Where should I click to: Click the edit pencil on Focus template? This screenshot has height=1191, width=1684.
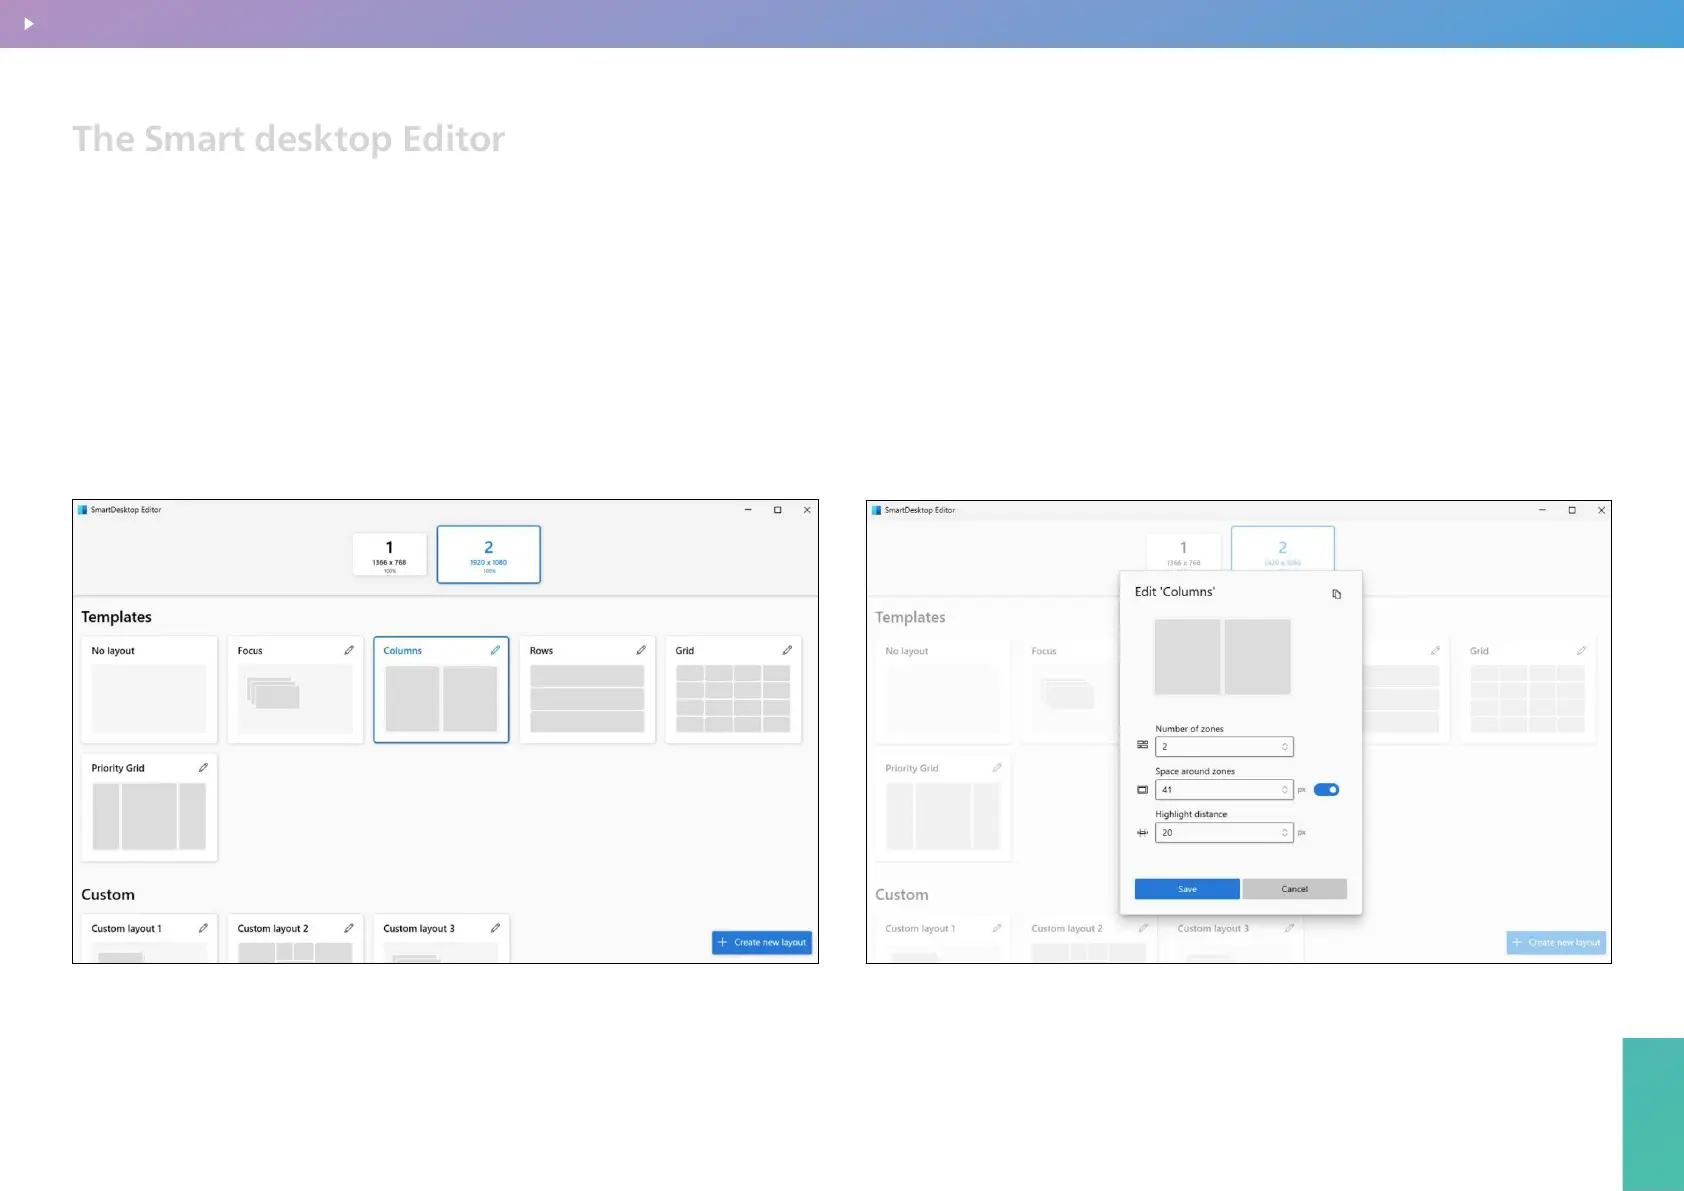click(349, 650)
